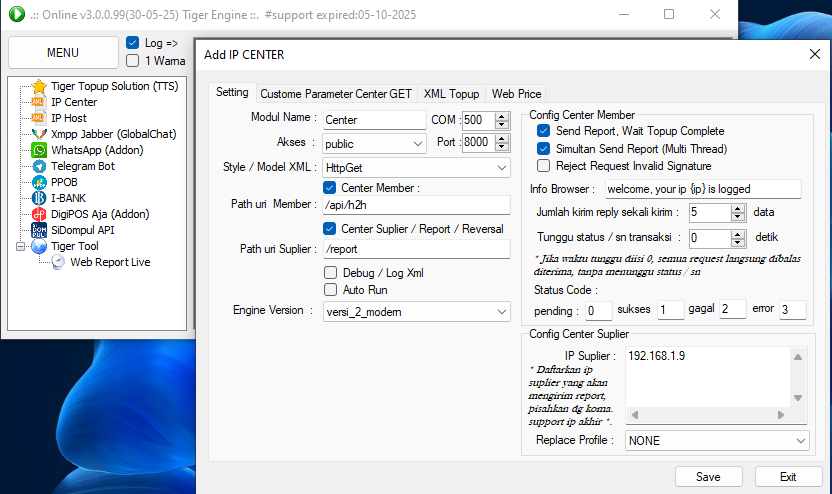Enable Reject Request Invalid Signature checkbox
The width and height of the screenshot is (832, 494).
(544, 165)
